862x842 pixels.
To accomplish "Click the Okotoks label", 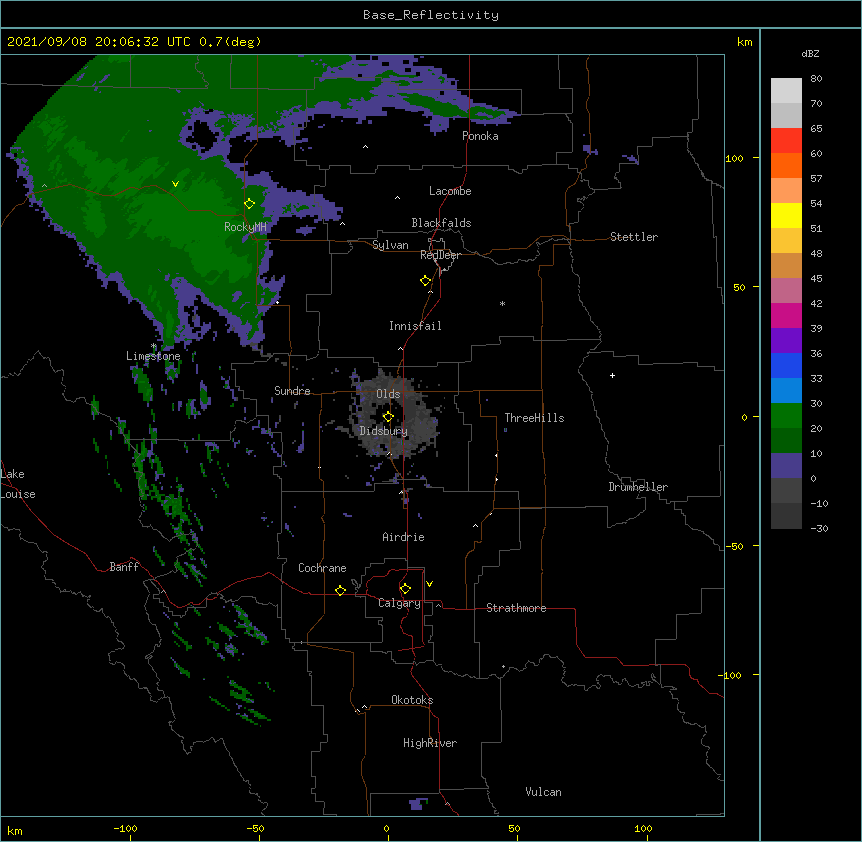I will click(412, 700).
